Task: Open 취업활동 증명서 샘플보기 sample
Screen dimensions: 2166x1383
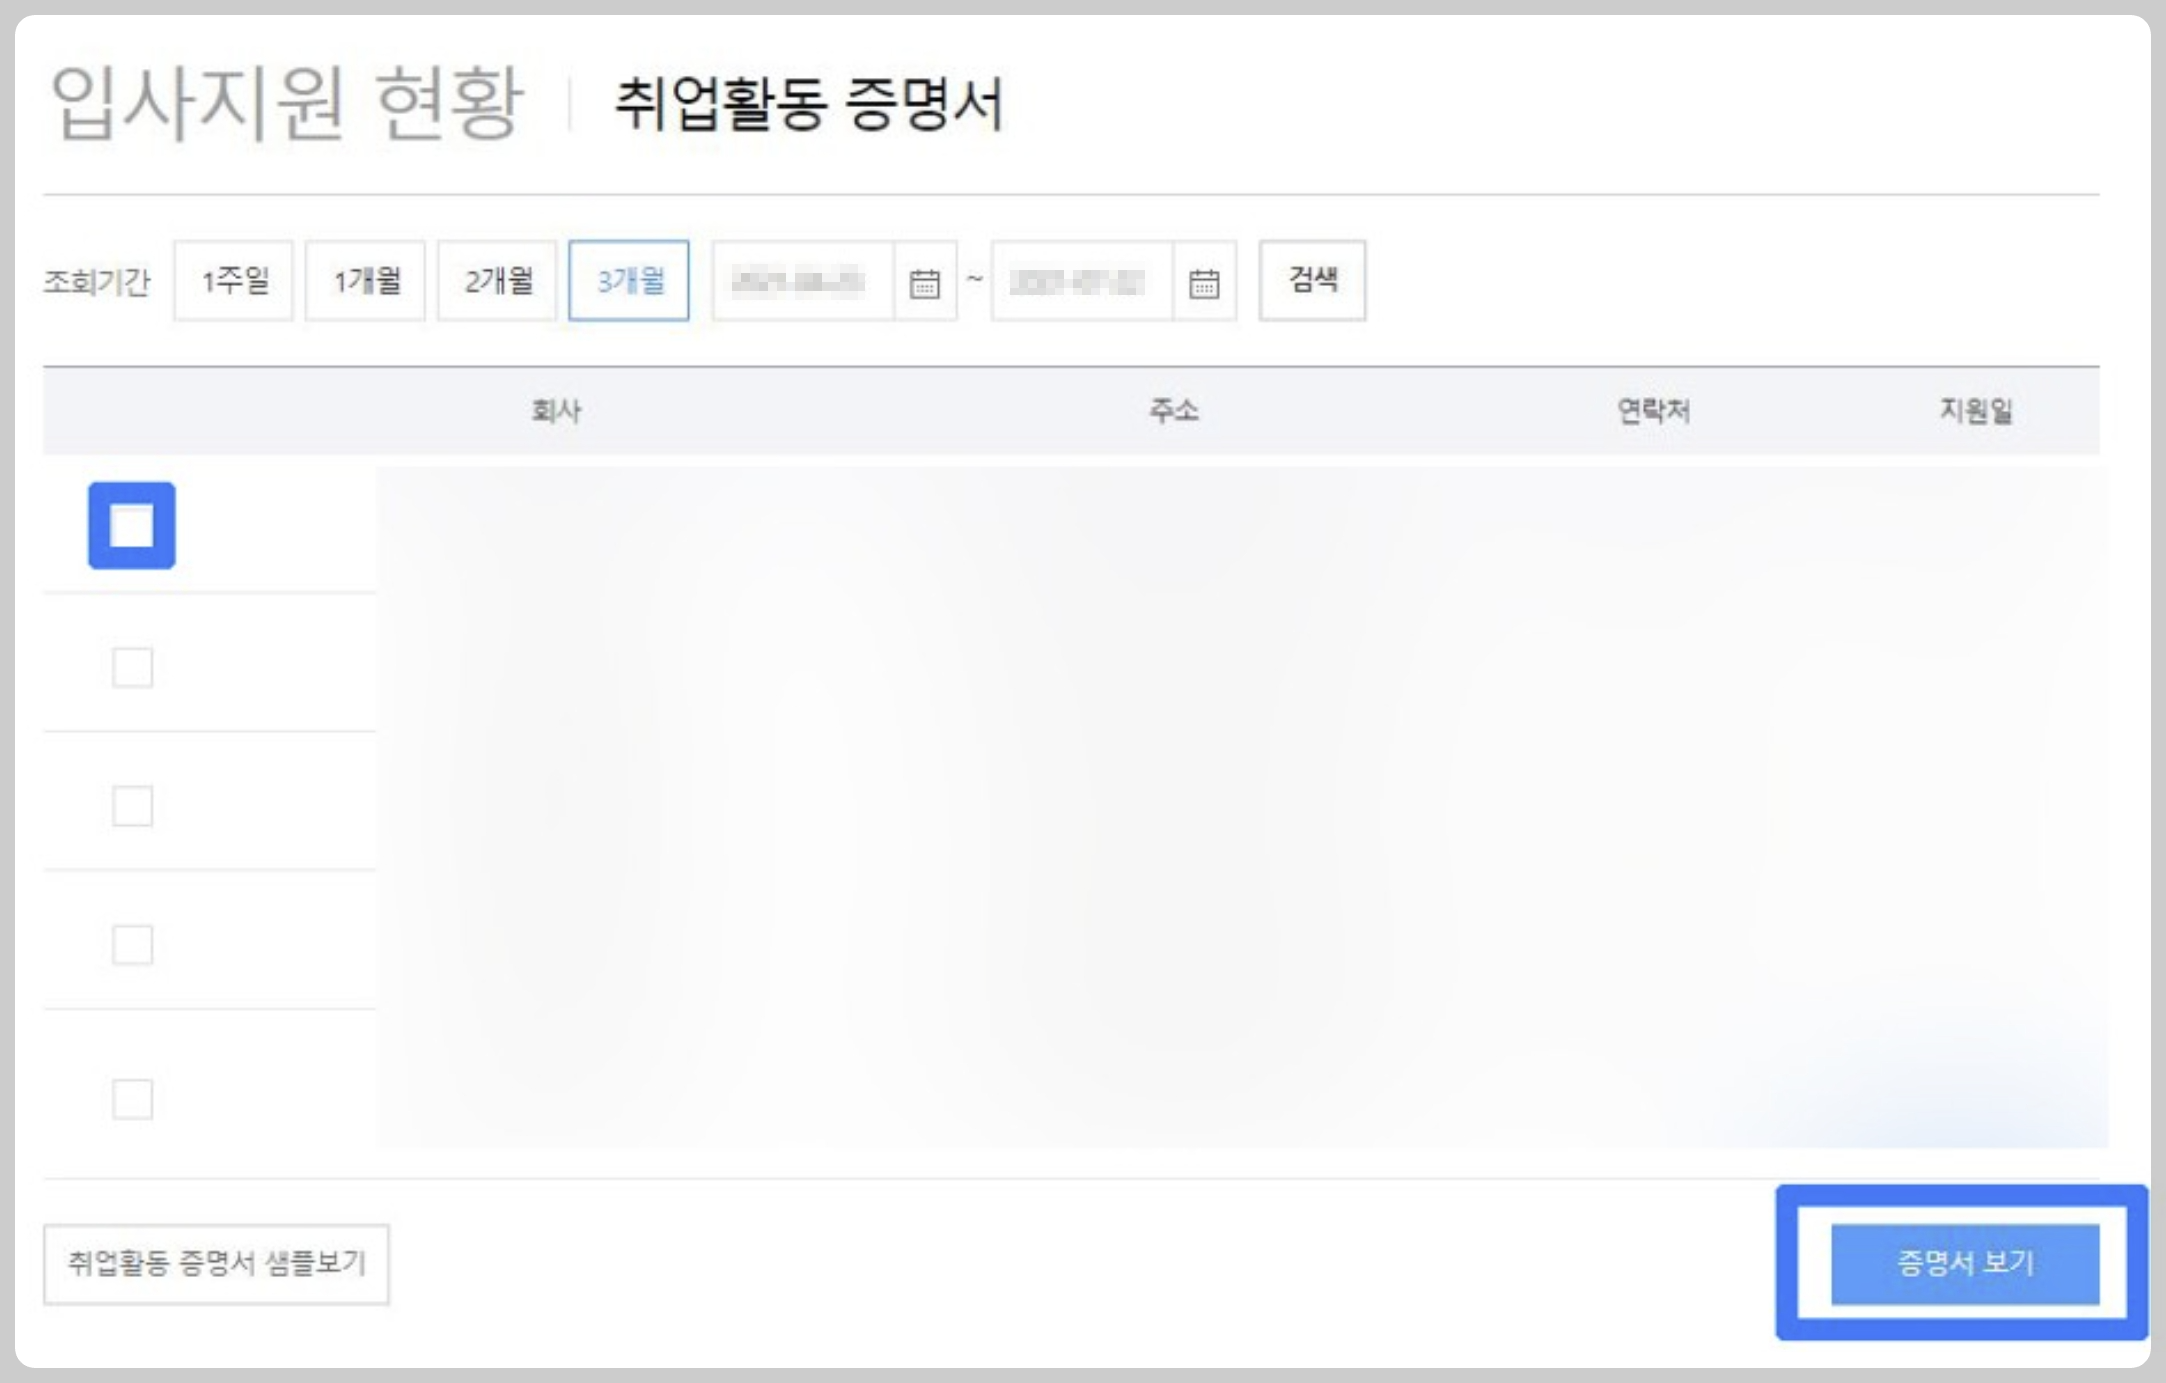Action: [216, 1264]
